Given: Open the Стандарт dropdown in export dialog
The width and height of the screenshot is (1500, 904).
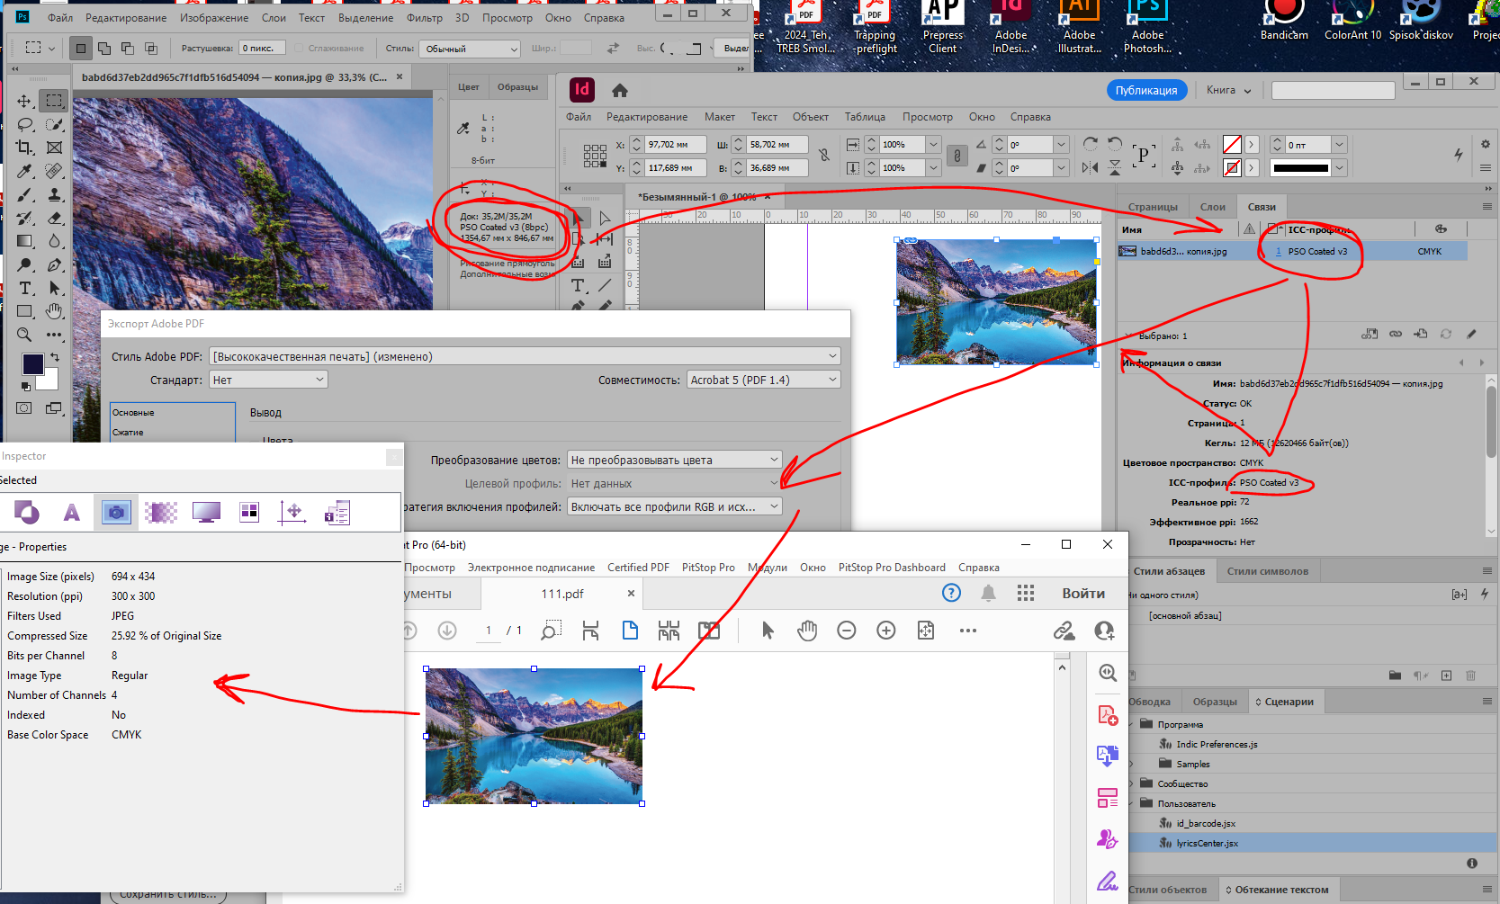Looking at the screenshot, I should 268,380.
